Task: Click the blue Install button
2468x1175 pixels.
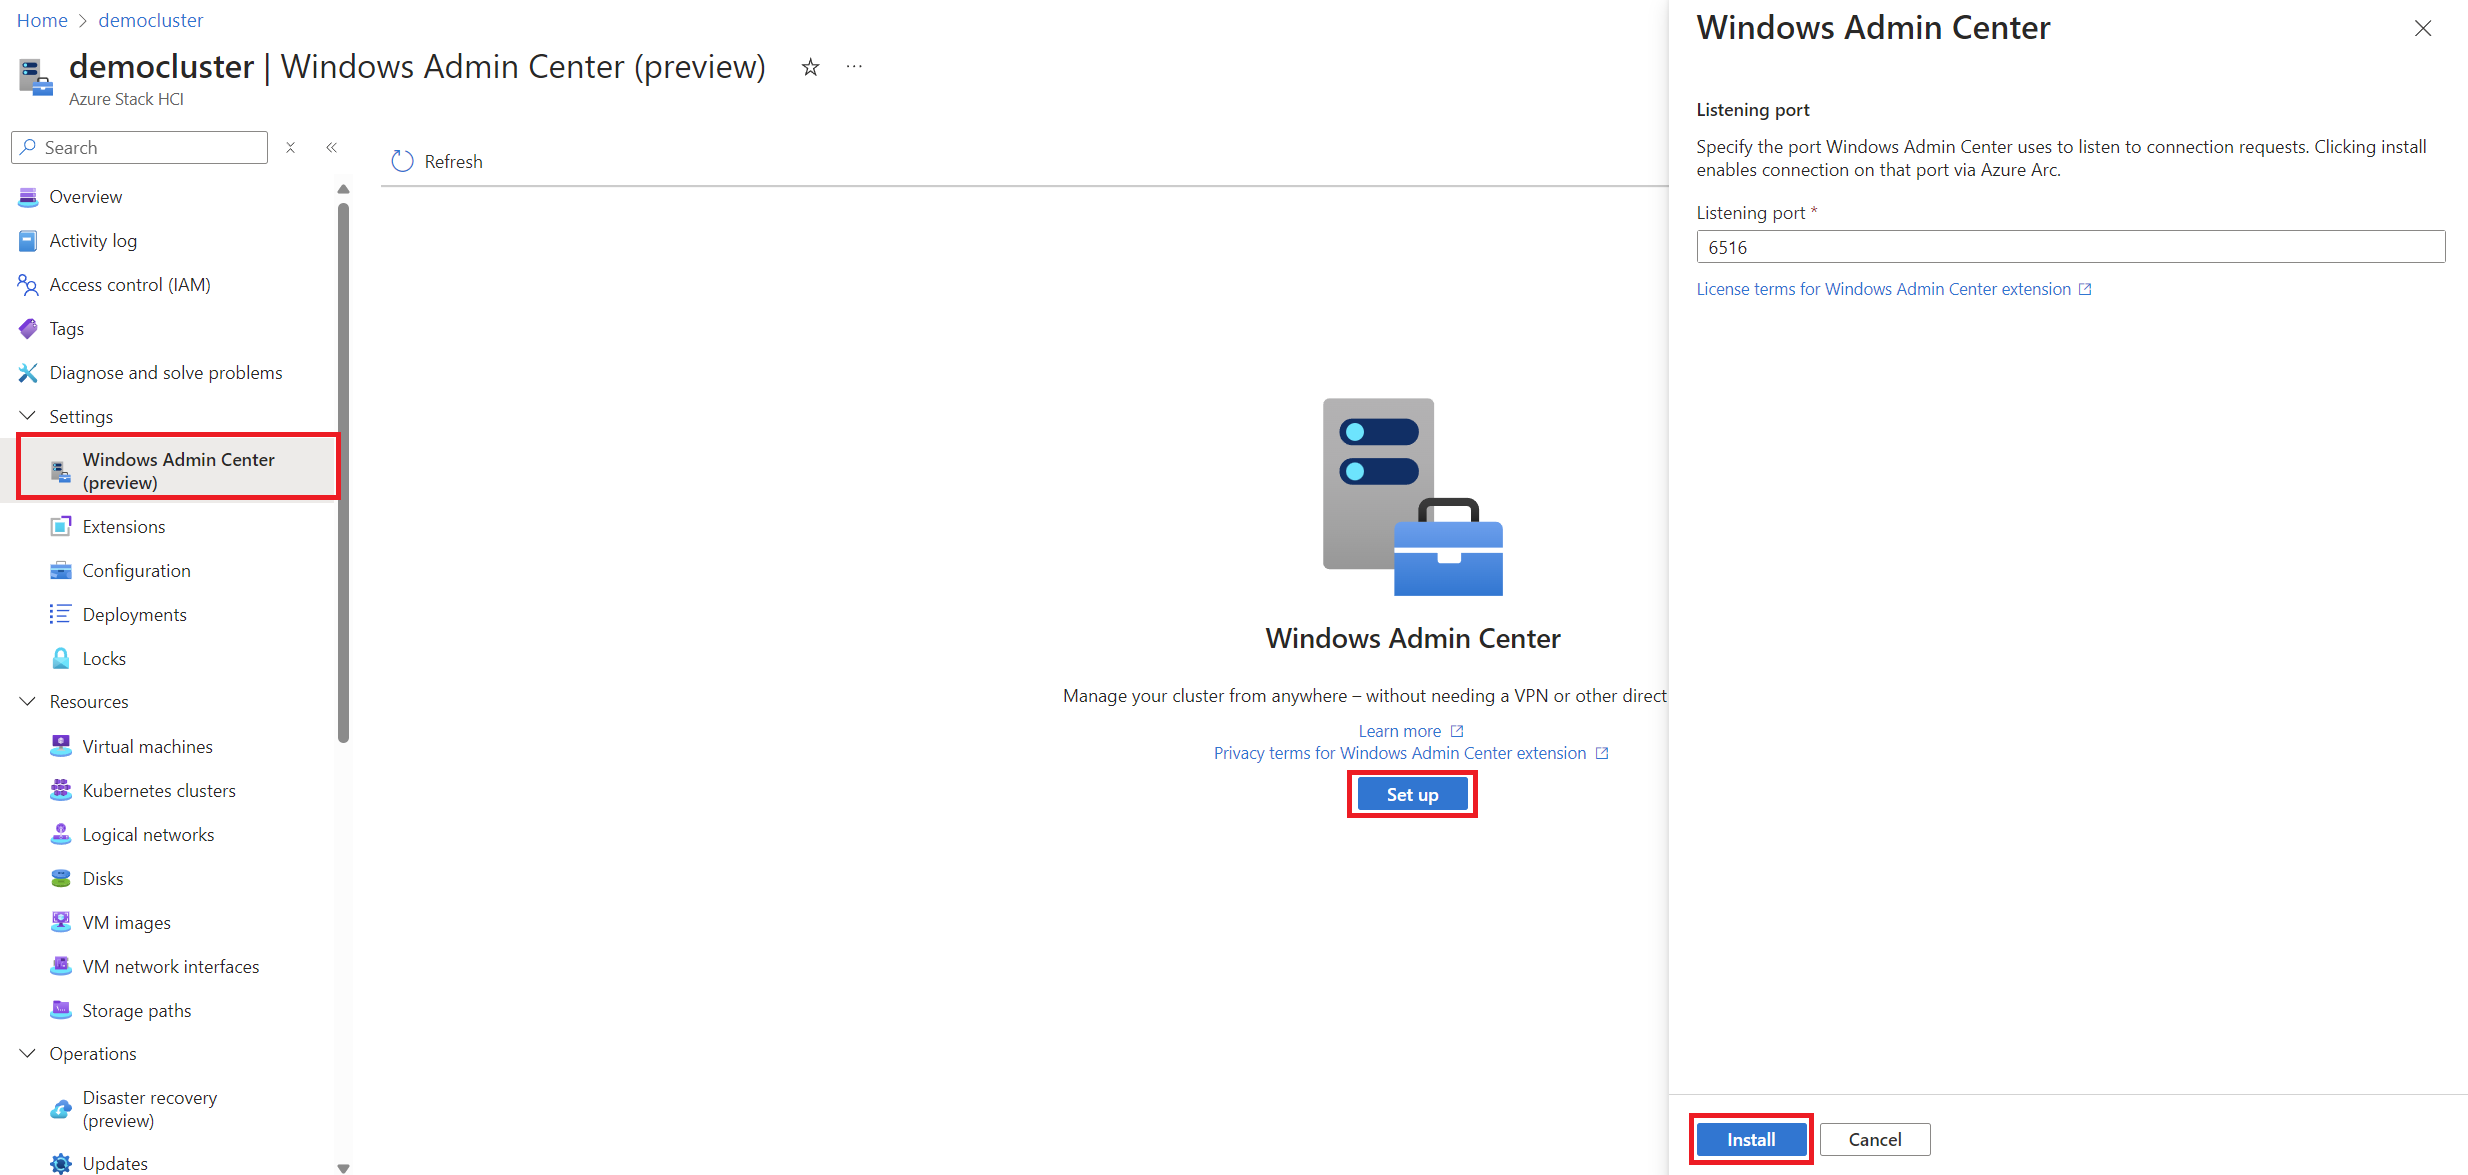Action: point(1751,1140)
